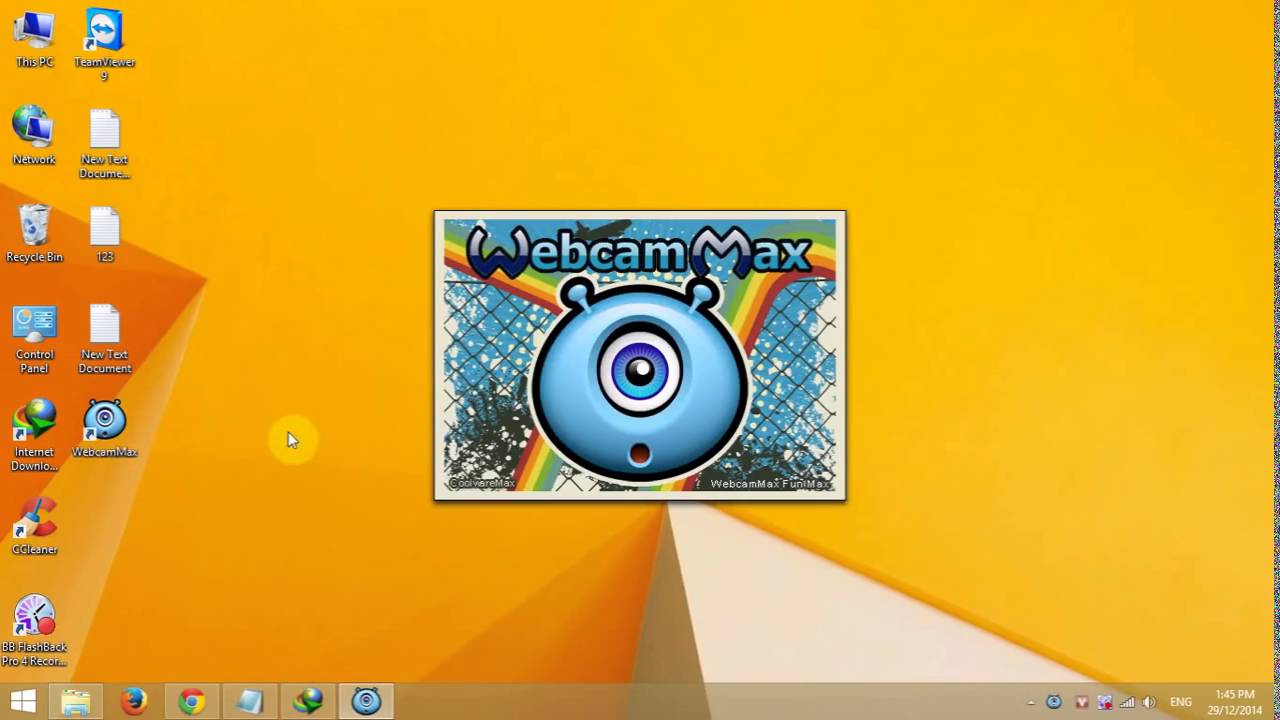This screenshot has width=1280, height=720.
Task: Launch TeamViewer 9 shortcut
Action: pyautogui.click(x=104, y=46)
